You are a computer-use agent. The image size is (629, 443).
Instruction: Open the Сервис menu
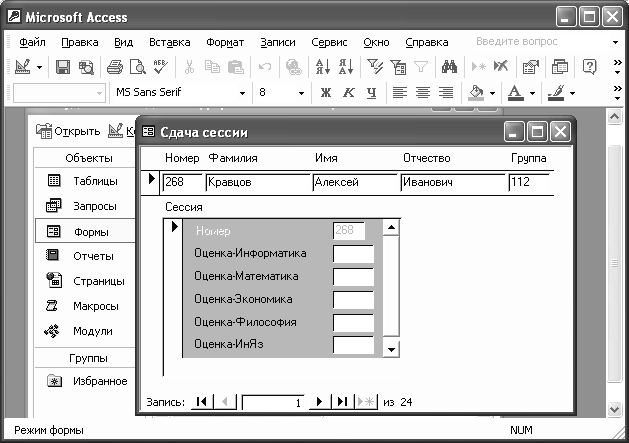coord(329,42)
